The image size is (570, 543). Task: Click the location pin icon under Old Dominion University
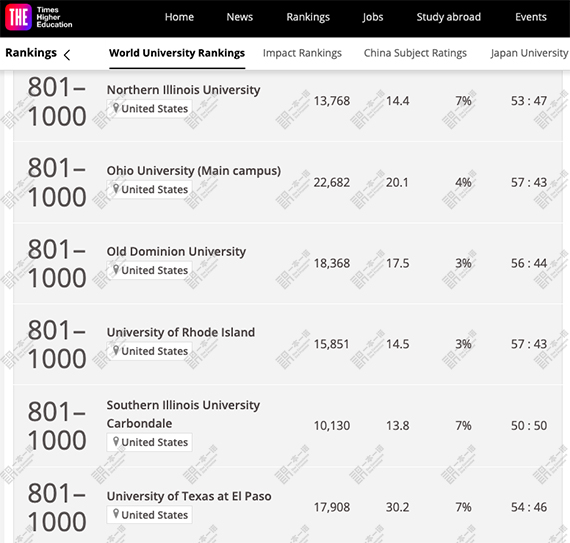[x=116, y=270]
